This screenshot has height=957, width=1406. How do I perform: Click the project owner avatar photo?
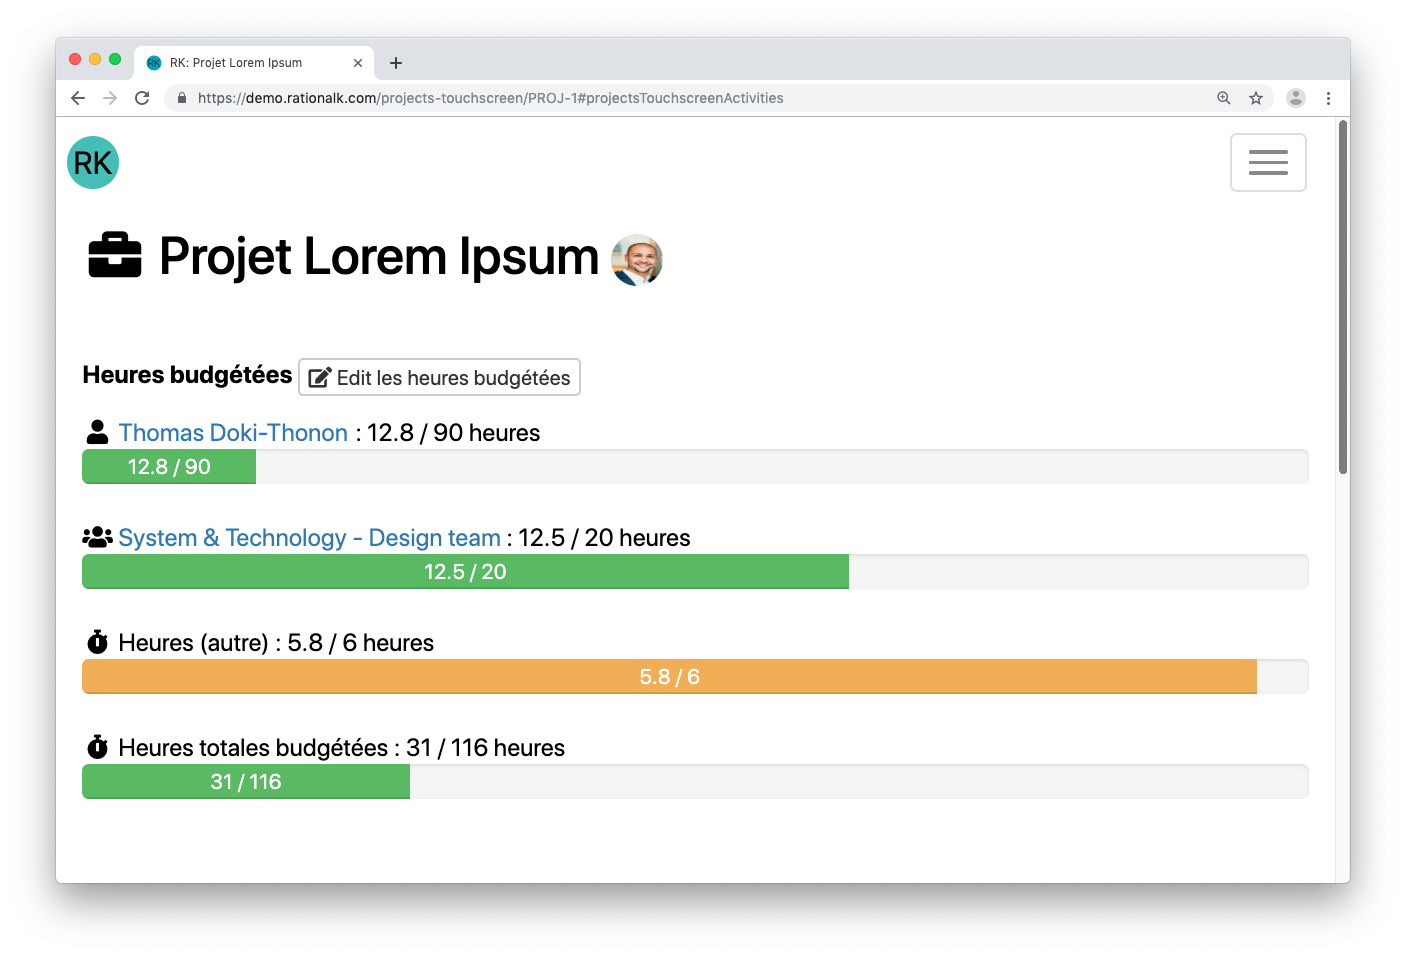(637, 260)
